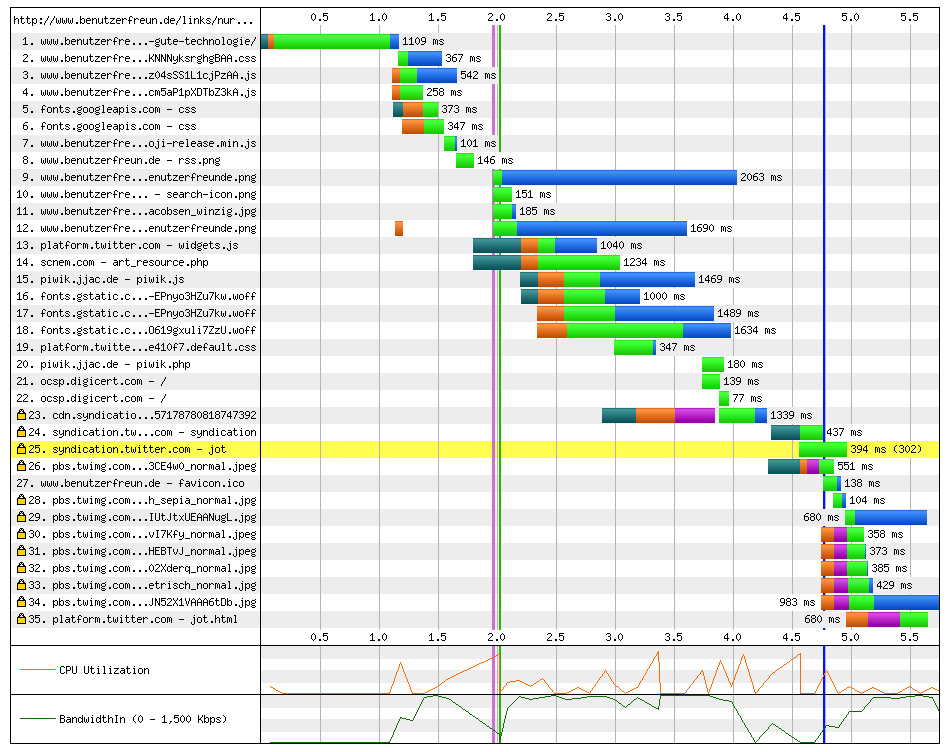Click the lock icon on row 24

pyautogui.click(x=21, y=432)
